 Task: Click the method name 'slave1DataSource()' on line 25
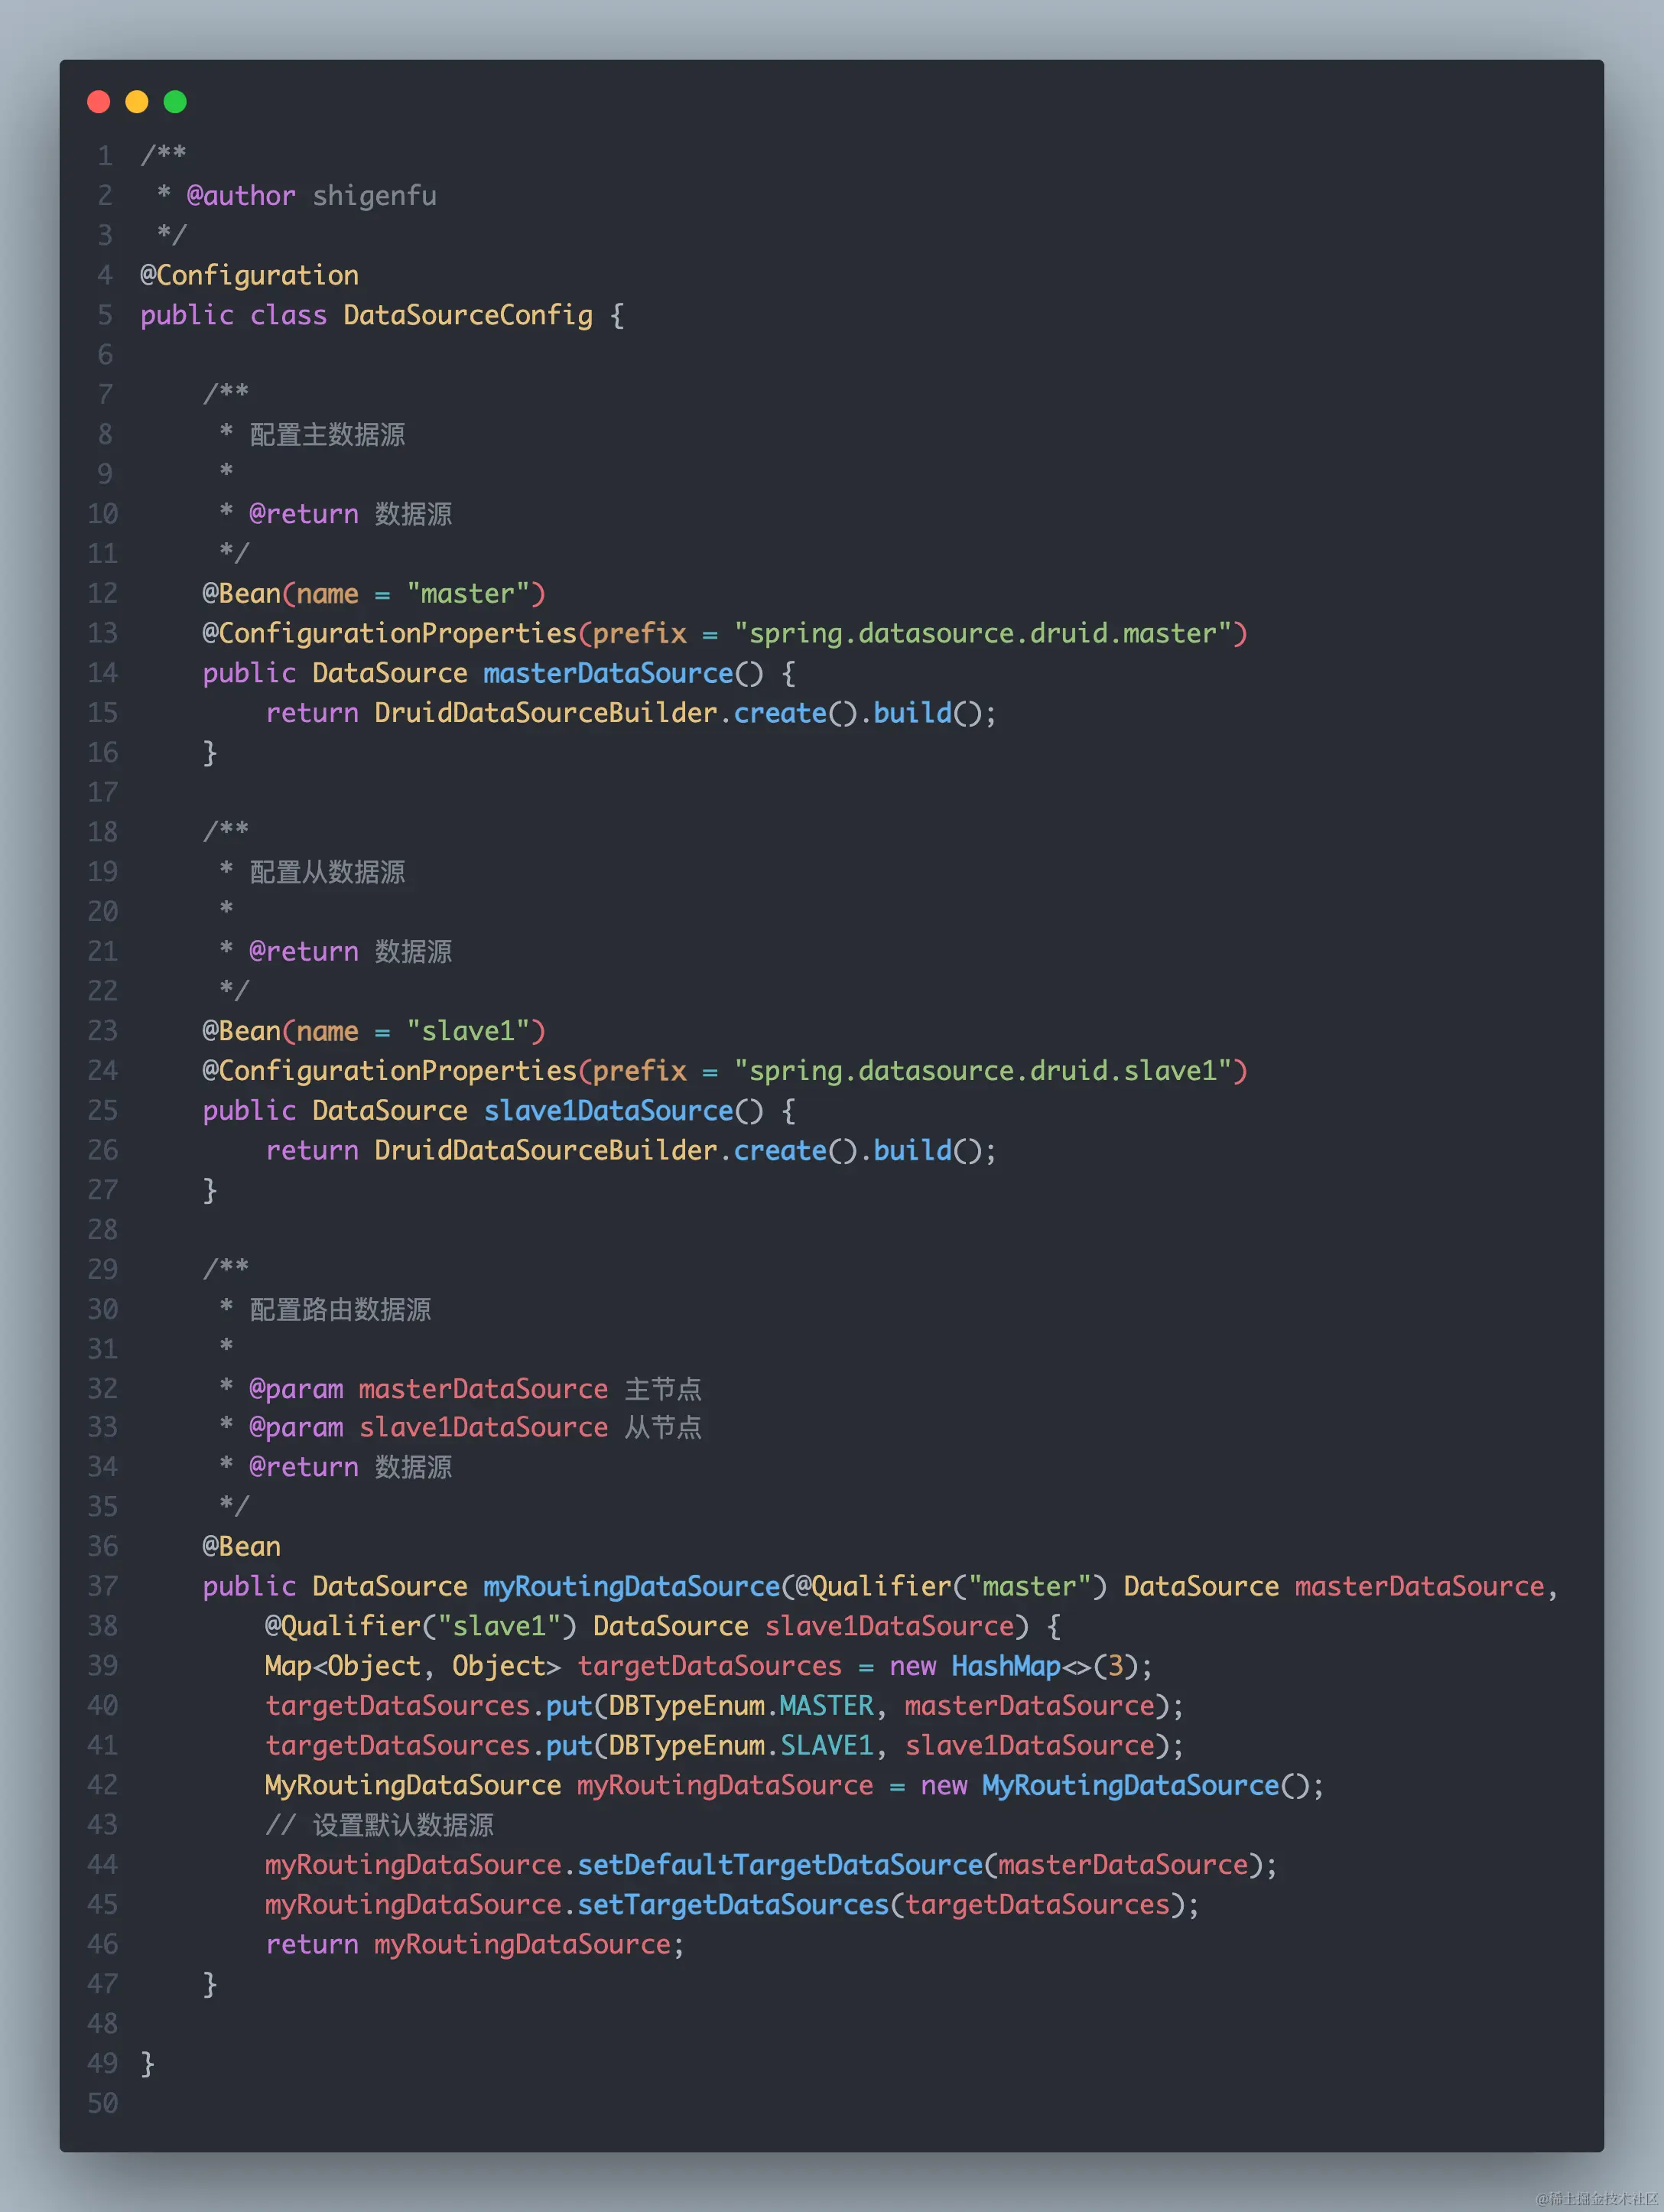coord(623,1110)
